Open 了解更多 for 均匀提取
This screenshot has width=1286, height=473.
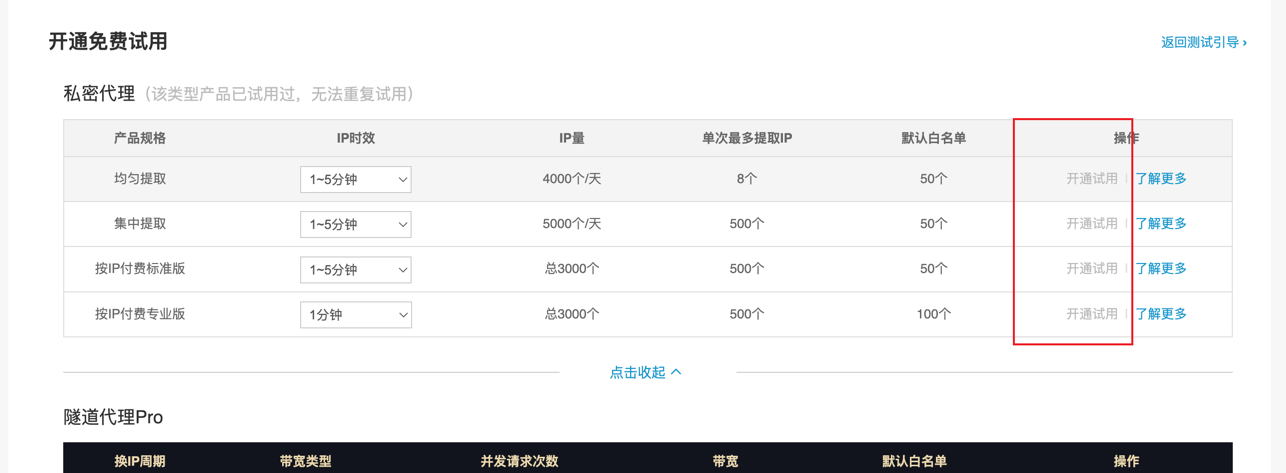pyautogui.click(x=1161, y=179)
